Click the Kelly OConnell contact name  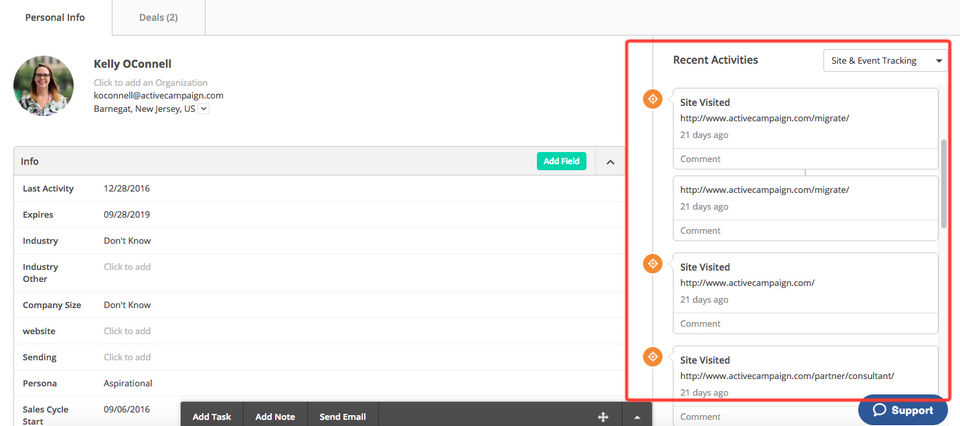pos(132,64)
